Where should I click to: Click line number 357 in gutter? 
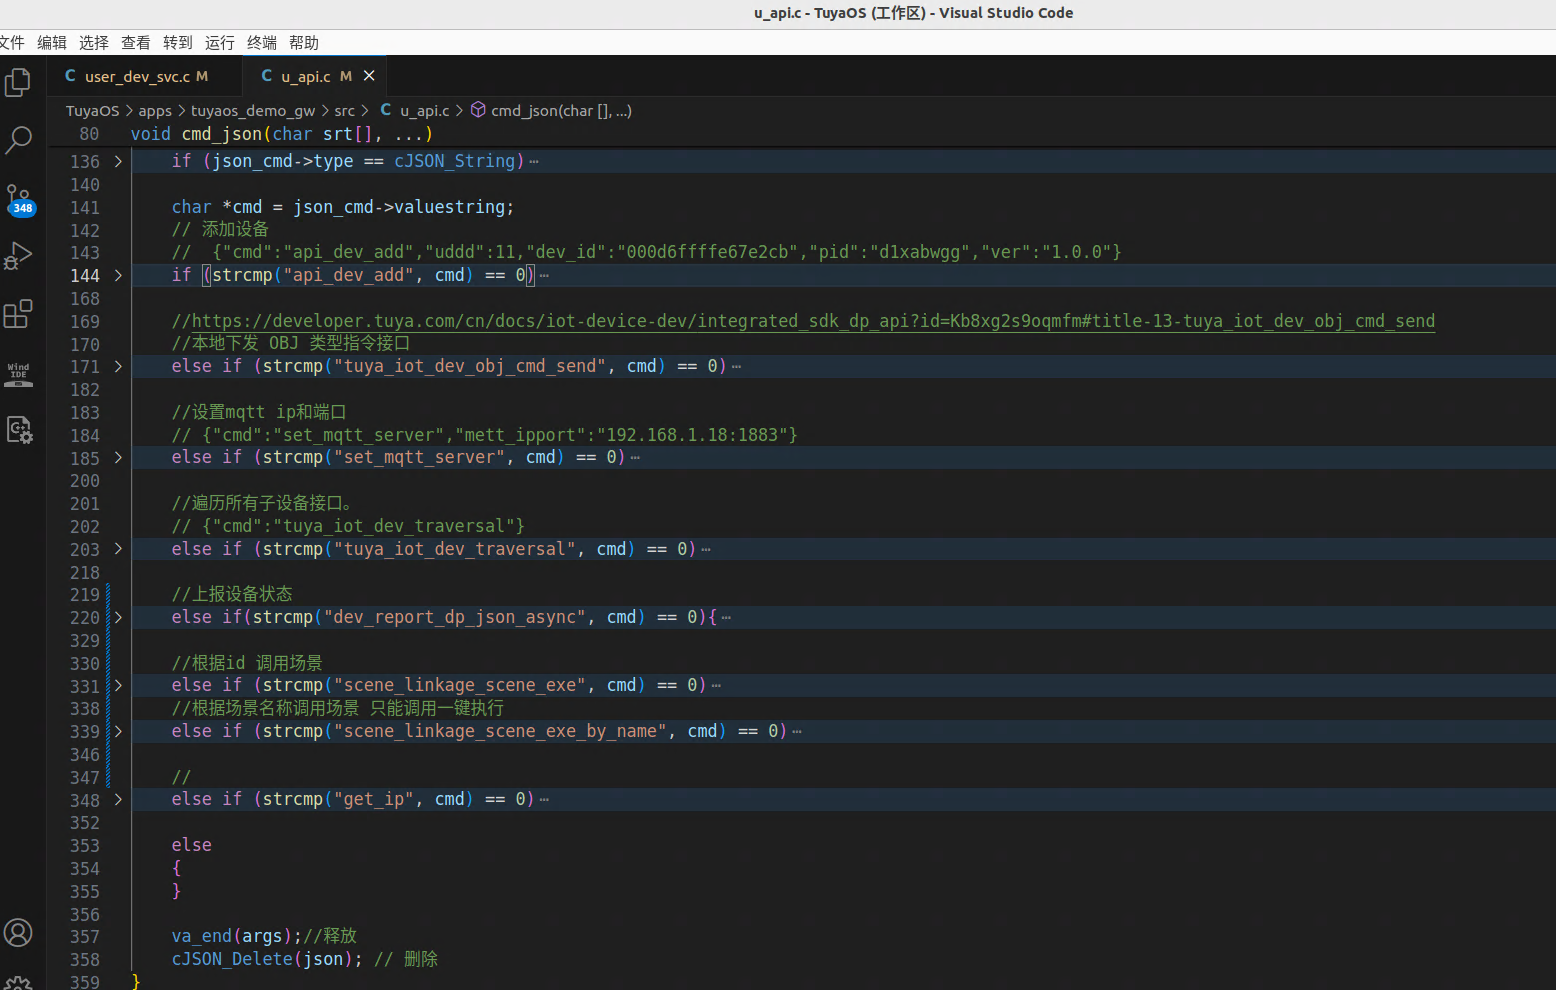pyautogui.click(x=85, y=936)
